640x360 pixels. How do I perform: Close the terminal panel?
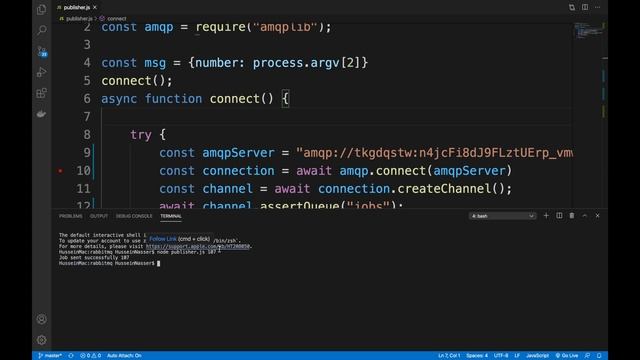pyautogui.click(x=598, y=216)
